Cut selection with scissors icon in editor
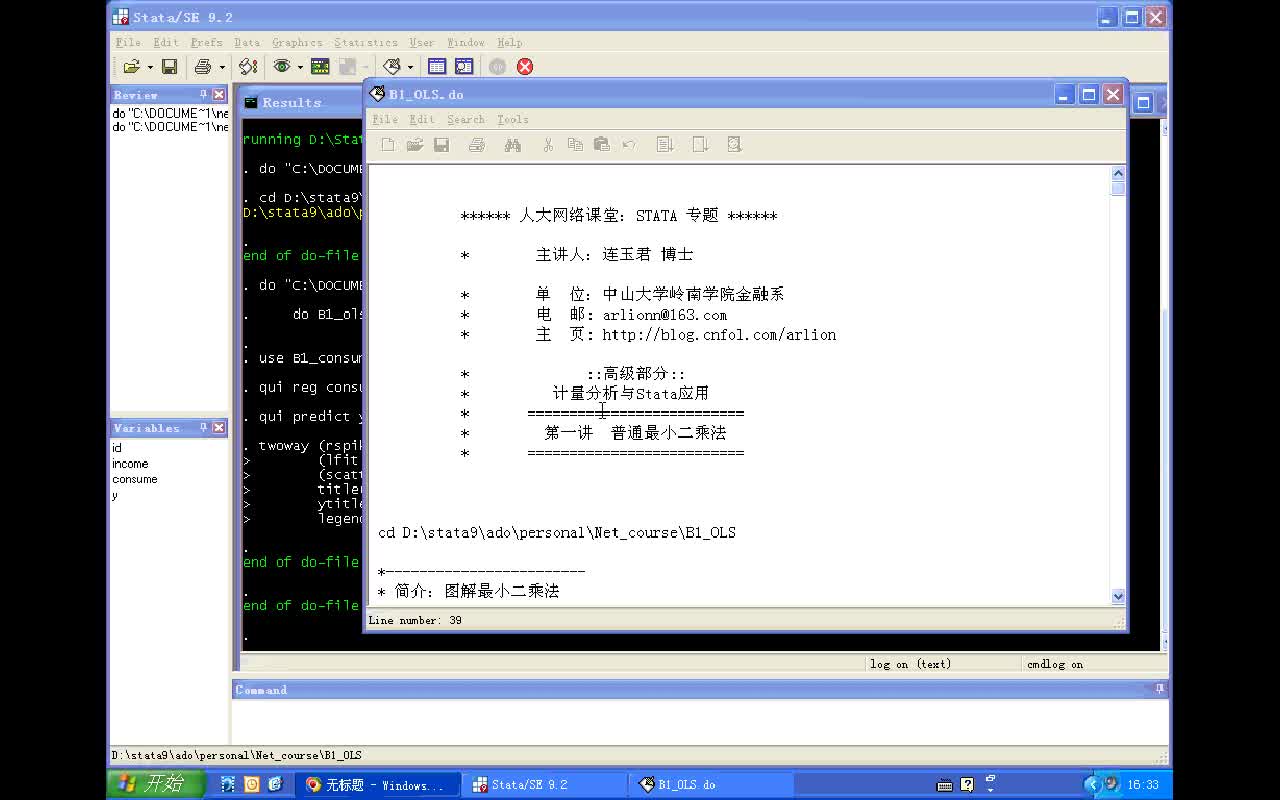 pyautogui.click(x=548, y=145)
